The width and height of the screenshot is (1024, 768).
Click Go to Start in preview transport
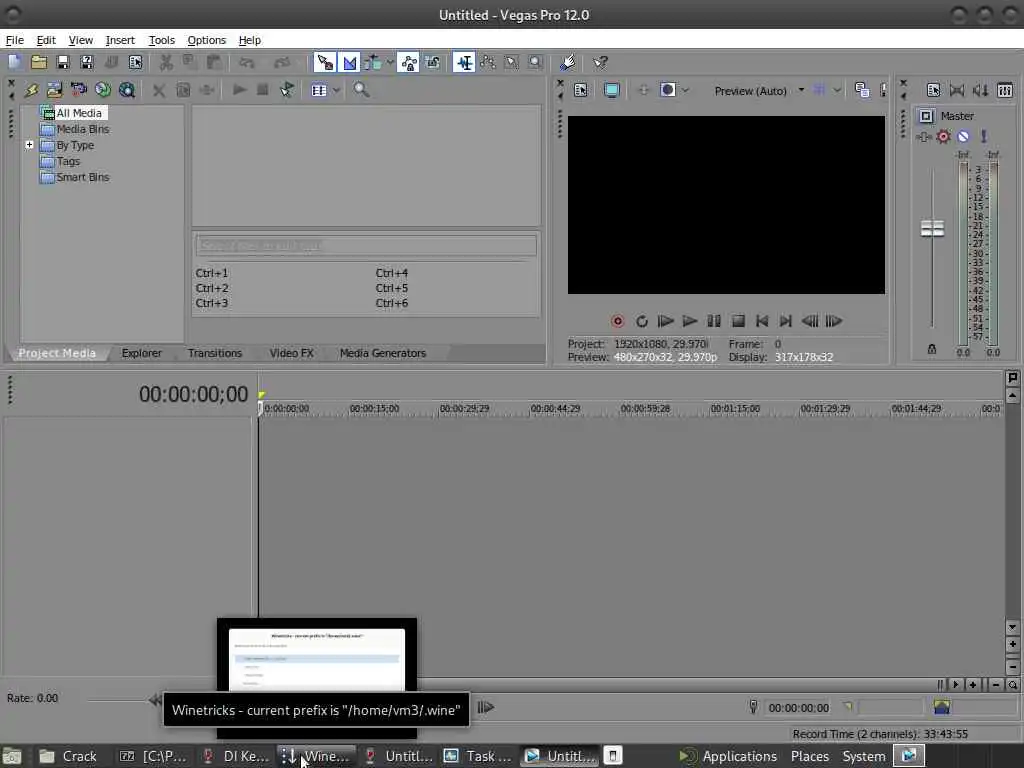click(761, 321)
